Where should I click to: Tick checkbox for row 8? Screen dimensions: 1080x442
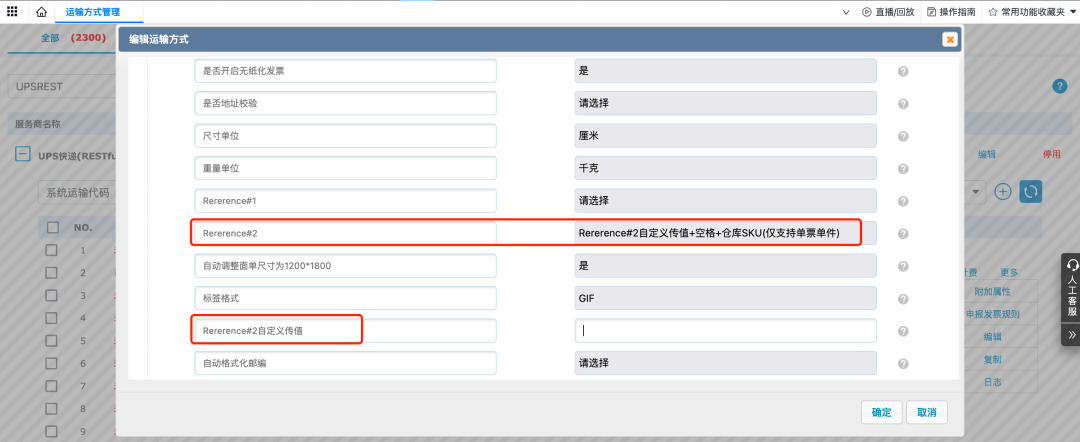(x=52, y=409)
